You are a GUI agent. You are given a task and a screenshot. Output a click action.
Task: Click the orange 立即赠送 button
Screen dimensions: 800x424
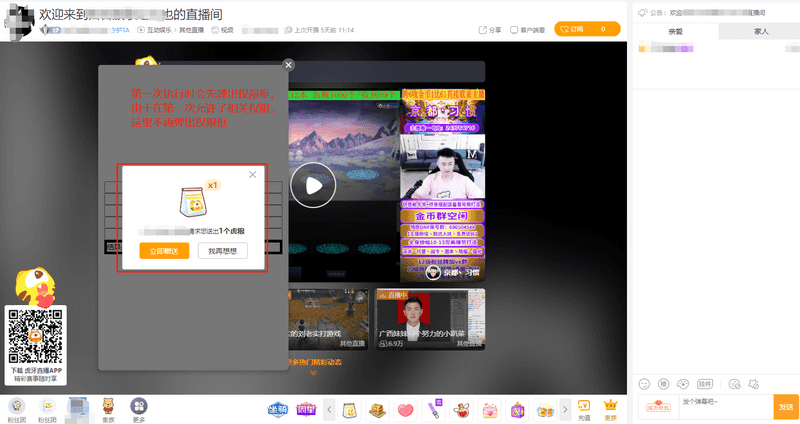pyautogui.click(x=164, y=251)
